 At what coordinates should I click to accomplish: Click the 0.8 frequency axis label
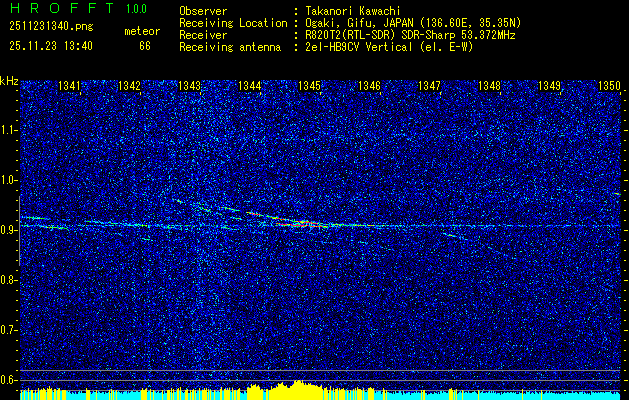[9, 280]
